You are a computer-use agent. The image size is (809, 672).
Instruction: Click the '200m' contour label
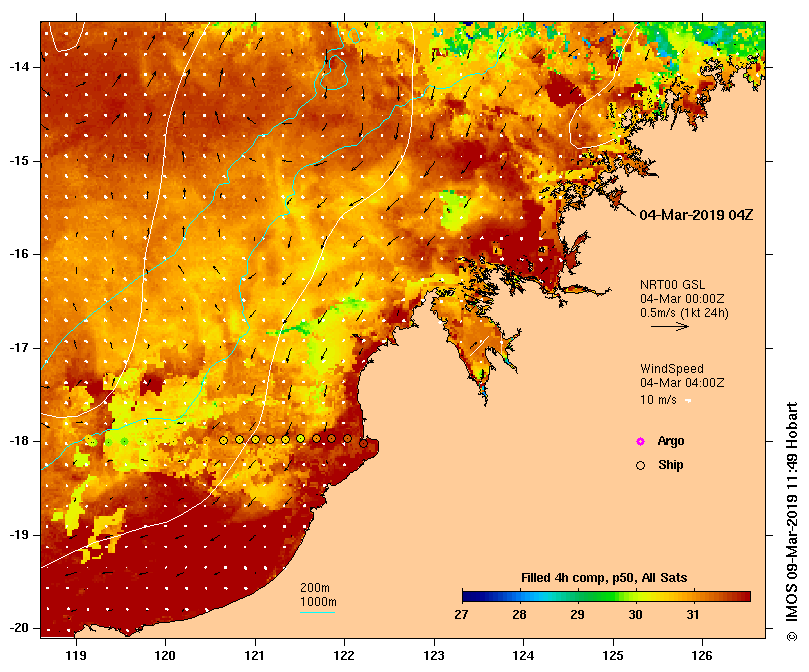click(315, 588)
